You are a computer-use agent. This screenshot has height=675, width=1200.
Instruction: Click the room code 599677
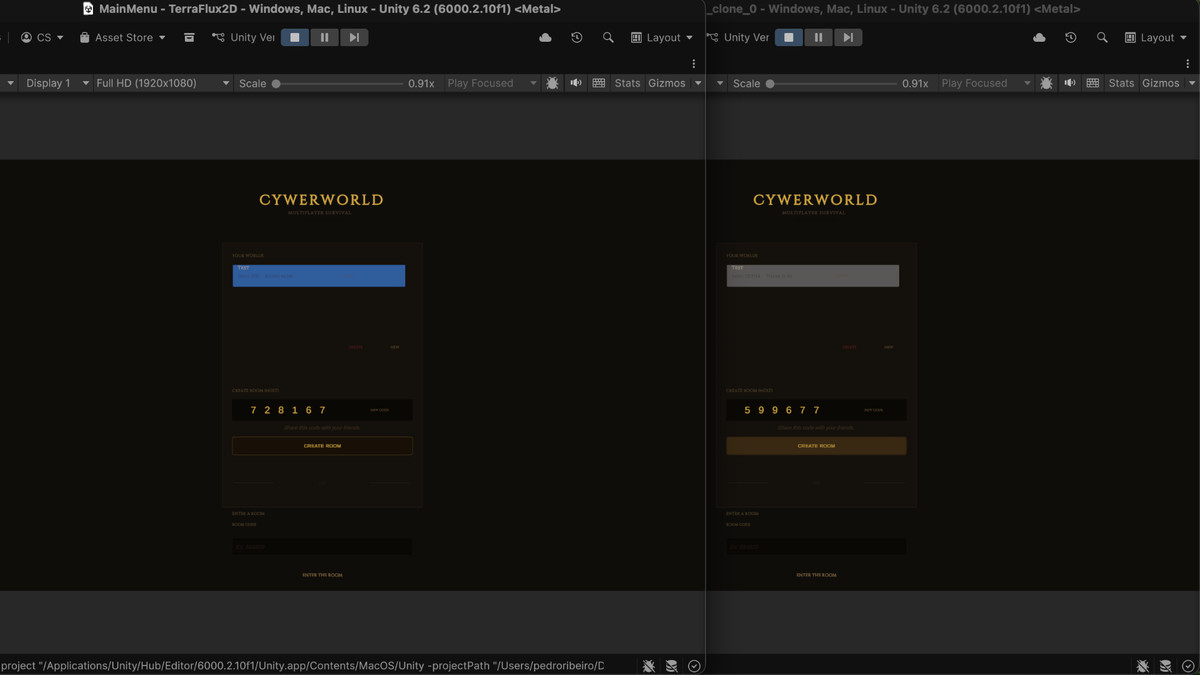[x=782, y=410]
